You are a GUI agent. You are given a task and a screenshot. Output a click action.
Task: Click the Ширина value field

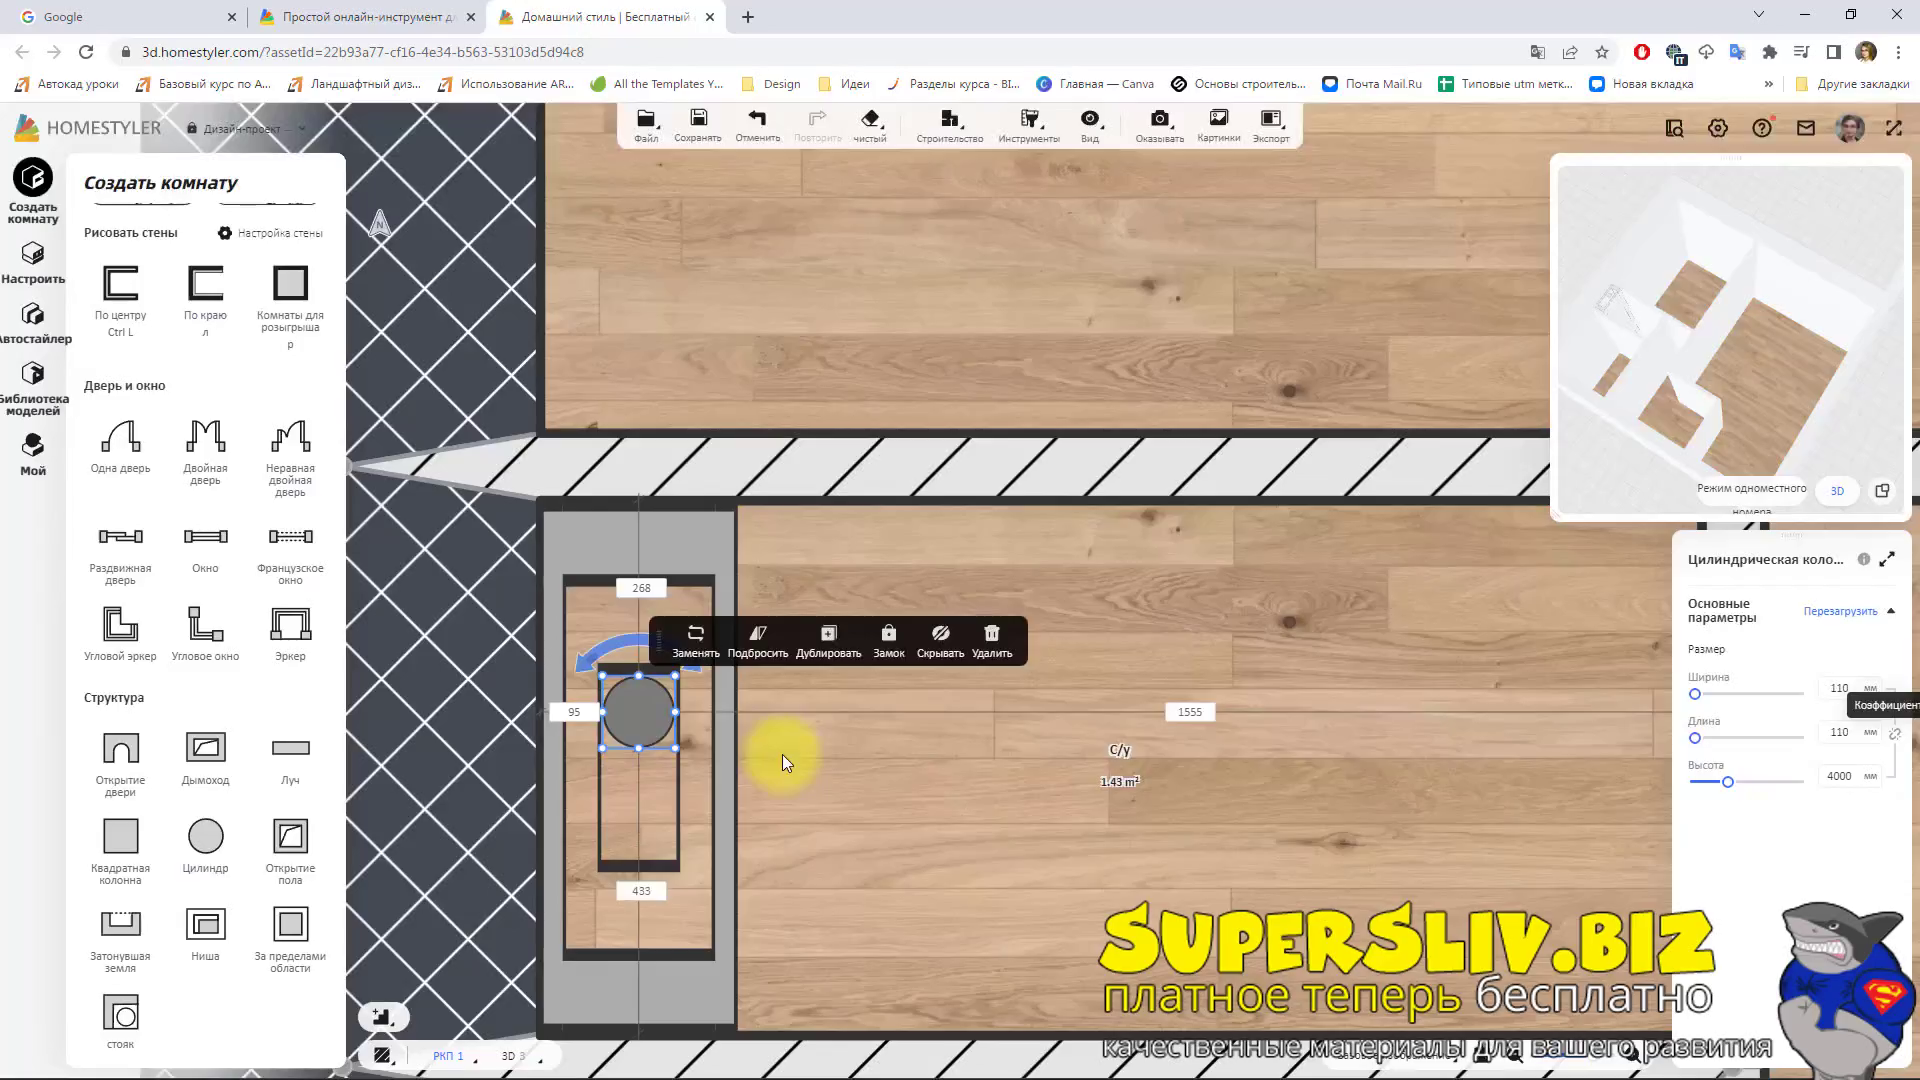[1839, 688]
